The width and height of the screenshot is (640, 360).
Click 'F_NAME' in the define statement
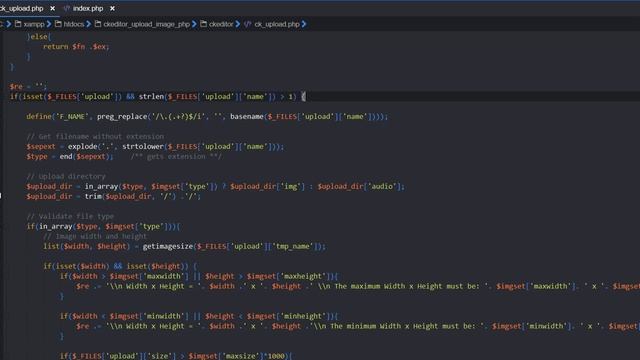[x=72, y=116]
